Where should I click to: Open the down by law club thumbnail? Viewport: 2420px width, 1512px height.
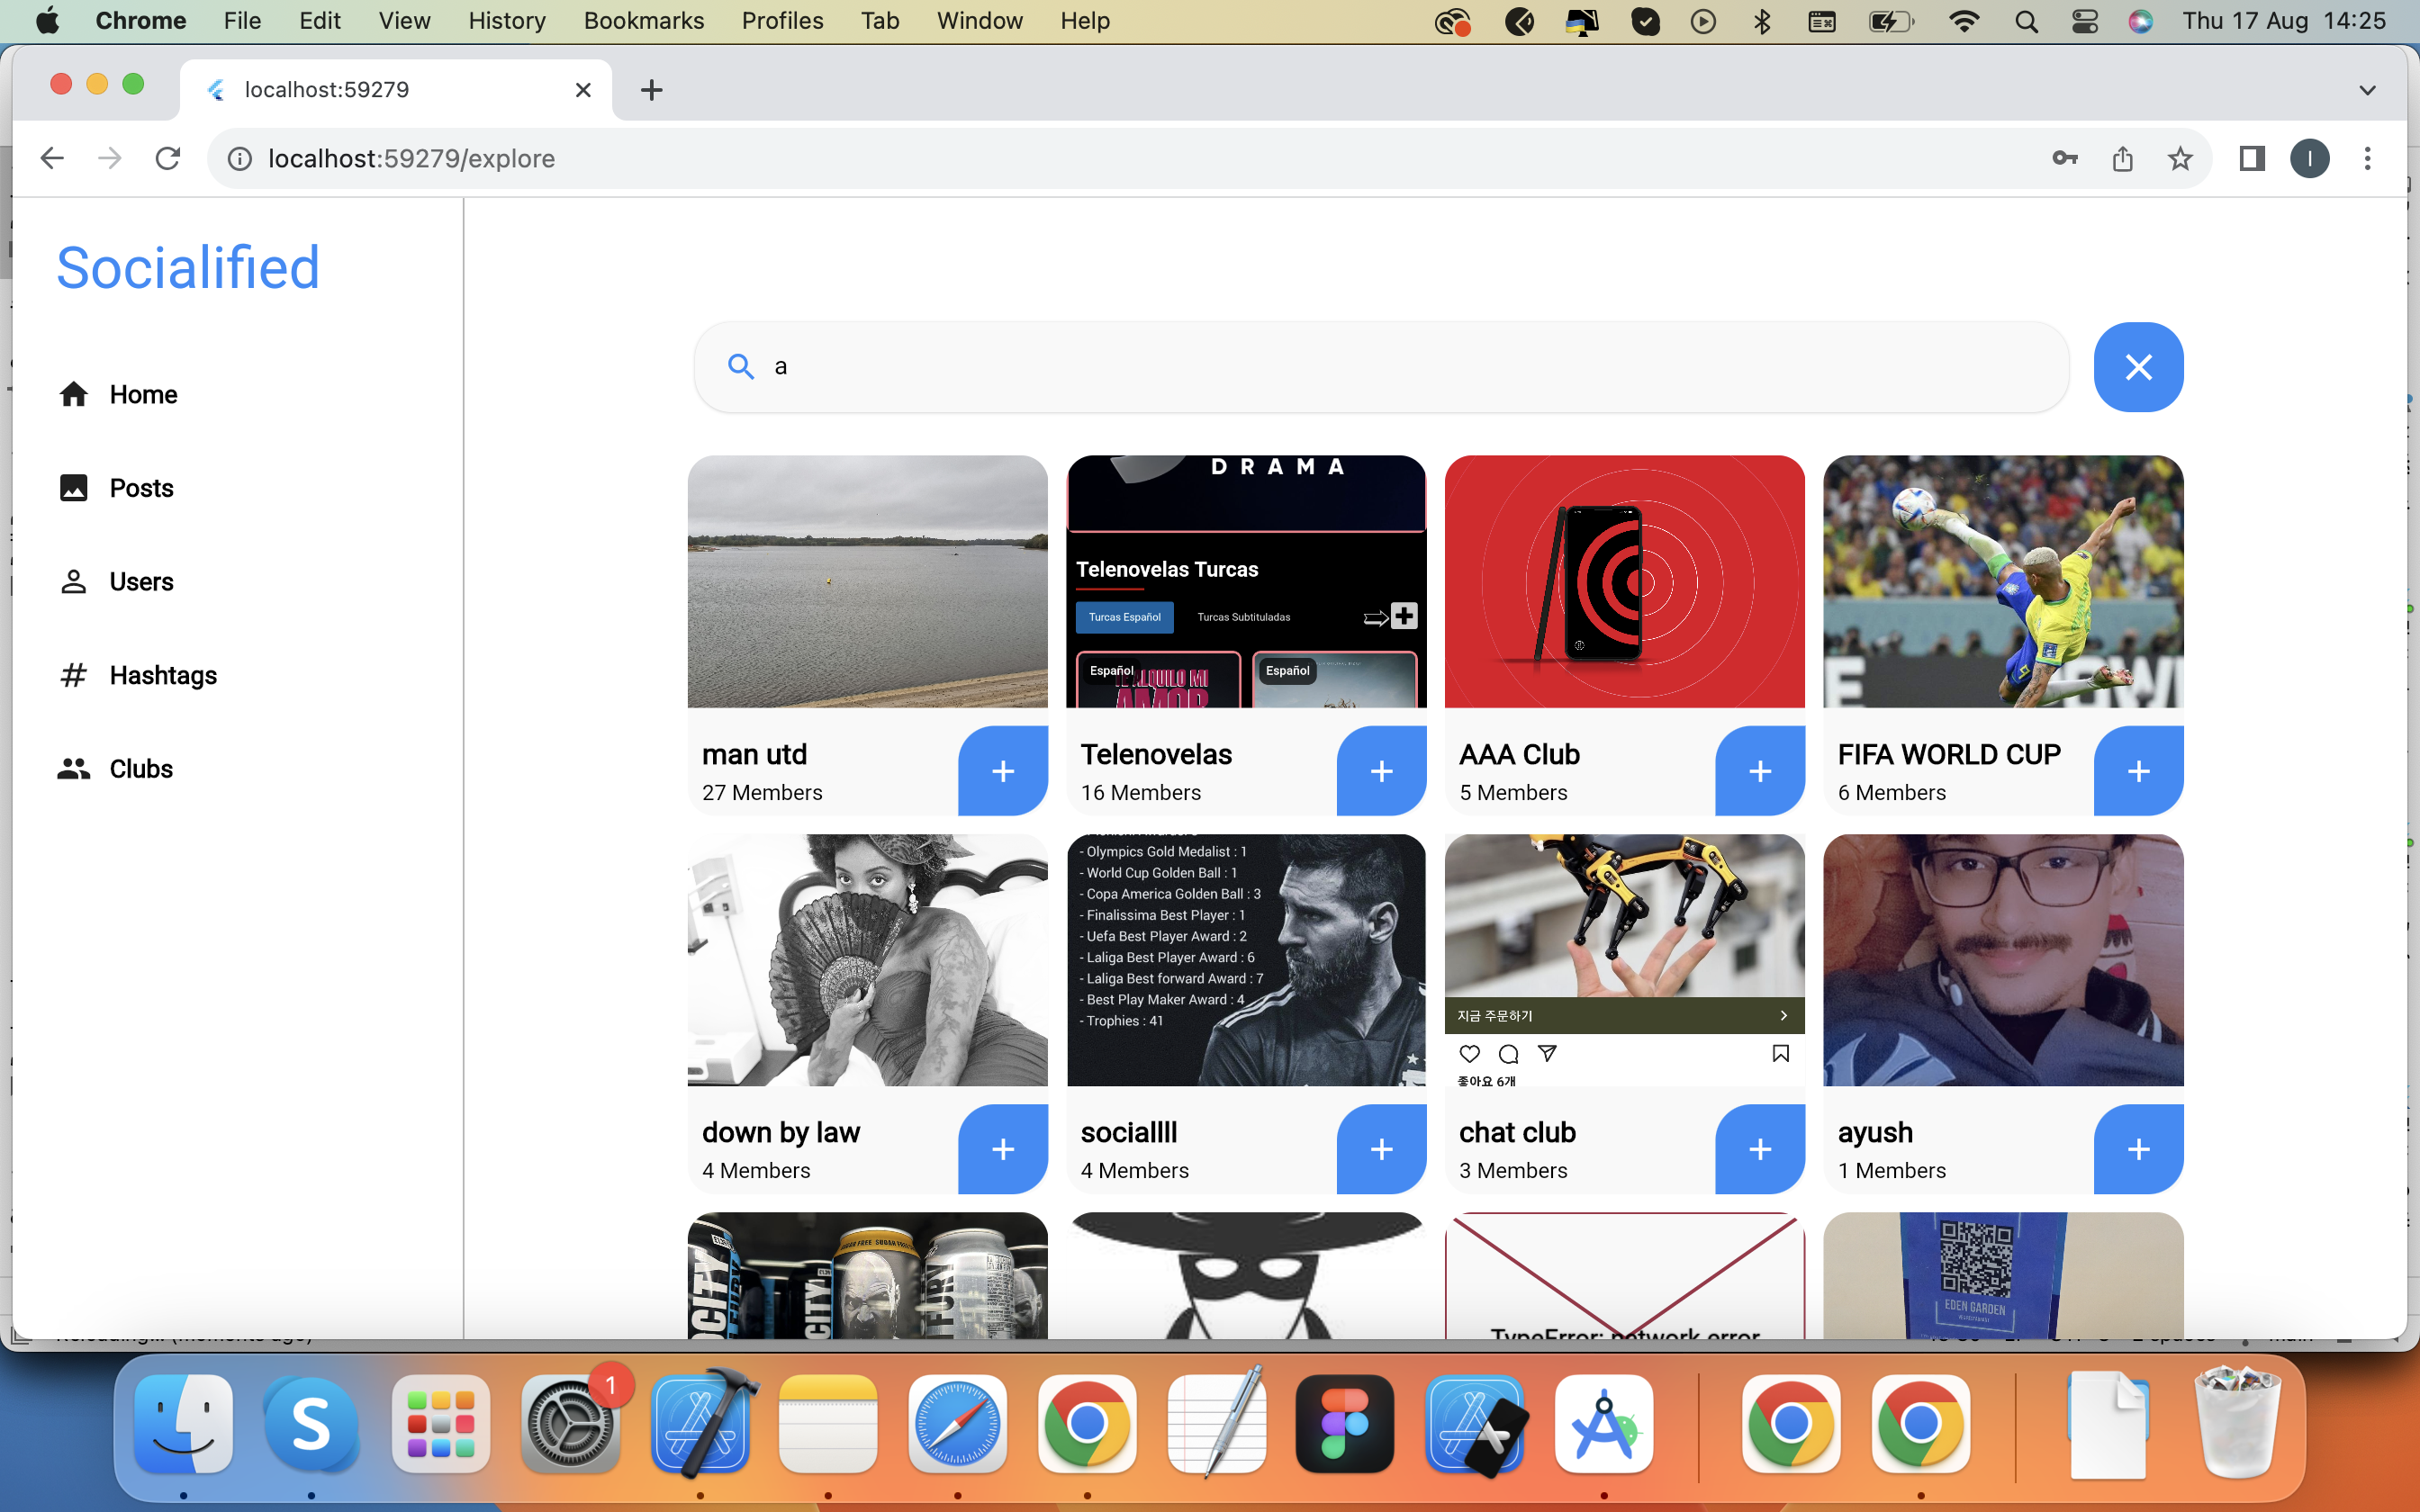pos(867,960)
